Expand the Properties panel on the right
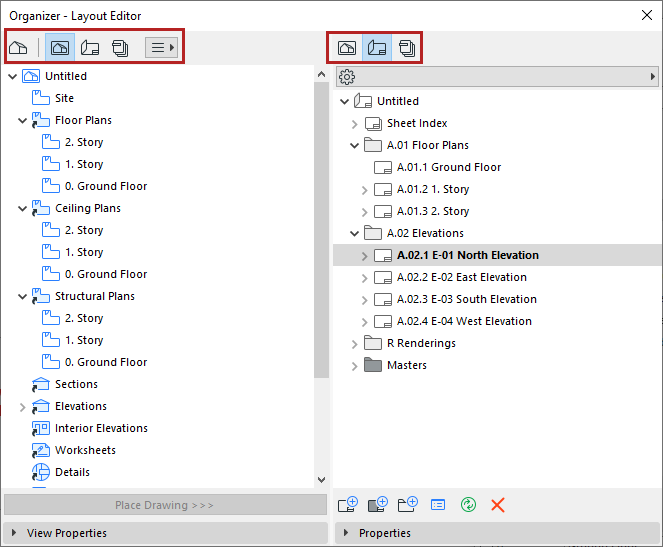The image size is (663, 547). point(346,533)
